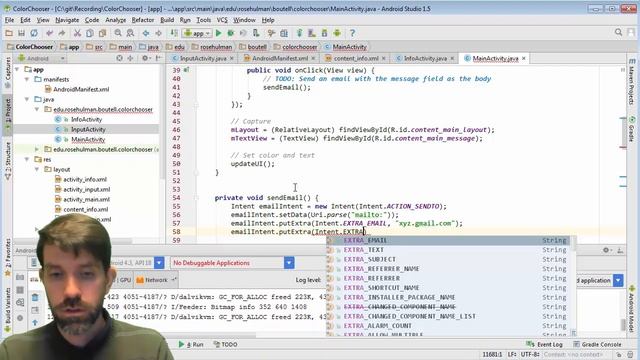Click the Clear logcat trash icon
This screenshot has width=640, height=360.
tap(35, 297)
